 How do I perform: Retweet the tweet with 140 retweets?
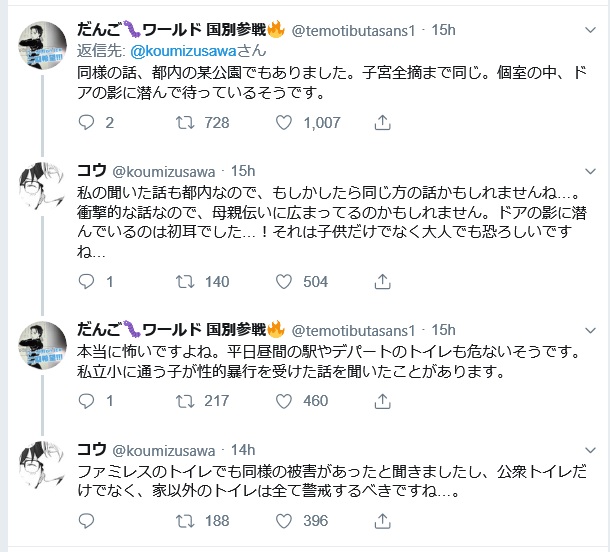click(x=185, y=282)
